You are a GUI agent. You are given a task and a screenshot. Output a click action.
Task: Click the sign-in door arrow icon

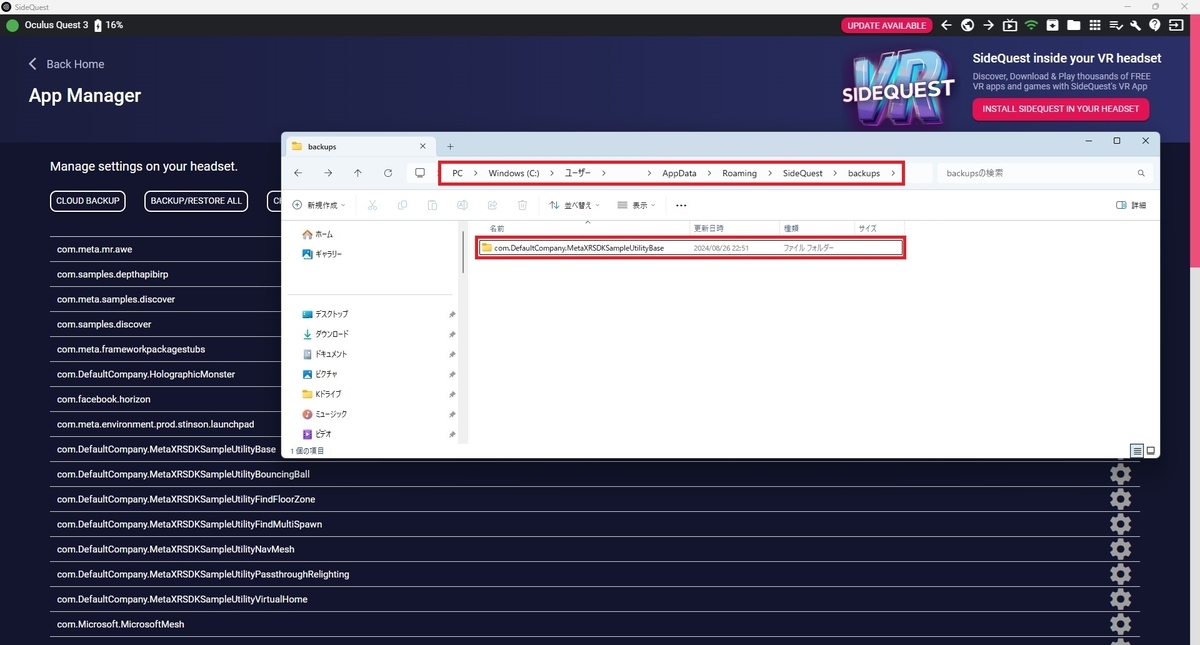[1176, 25]
